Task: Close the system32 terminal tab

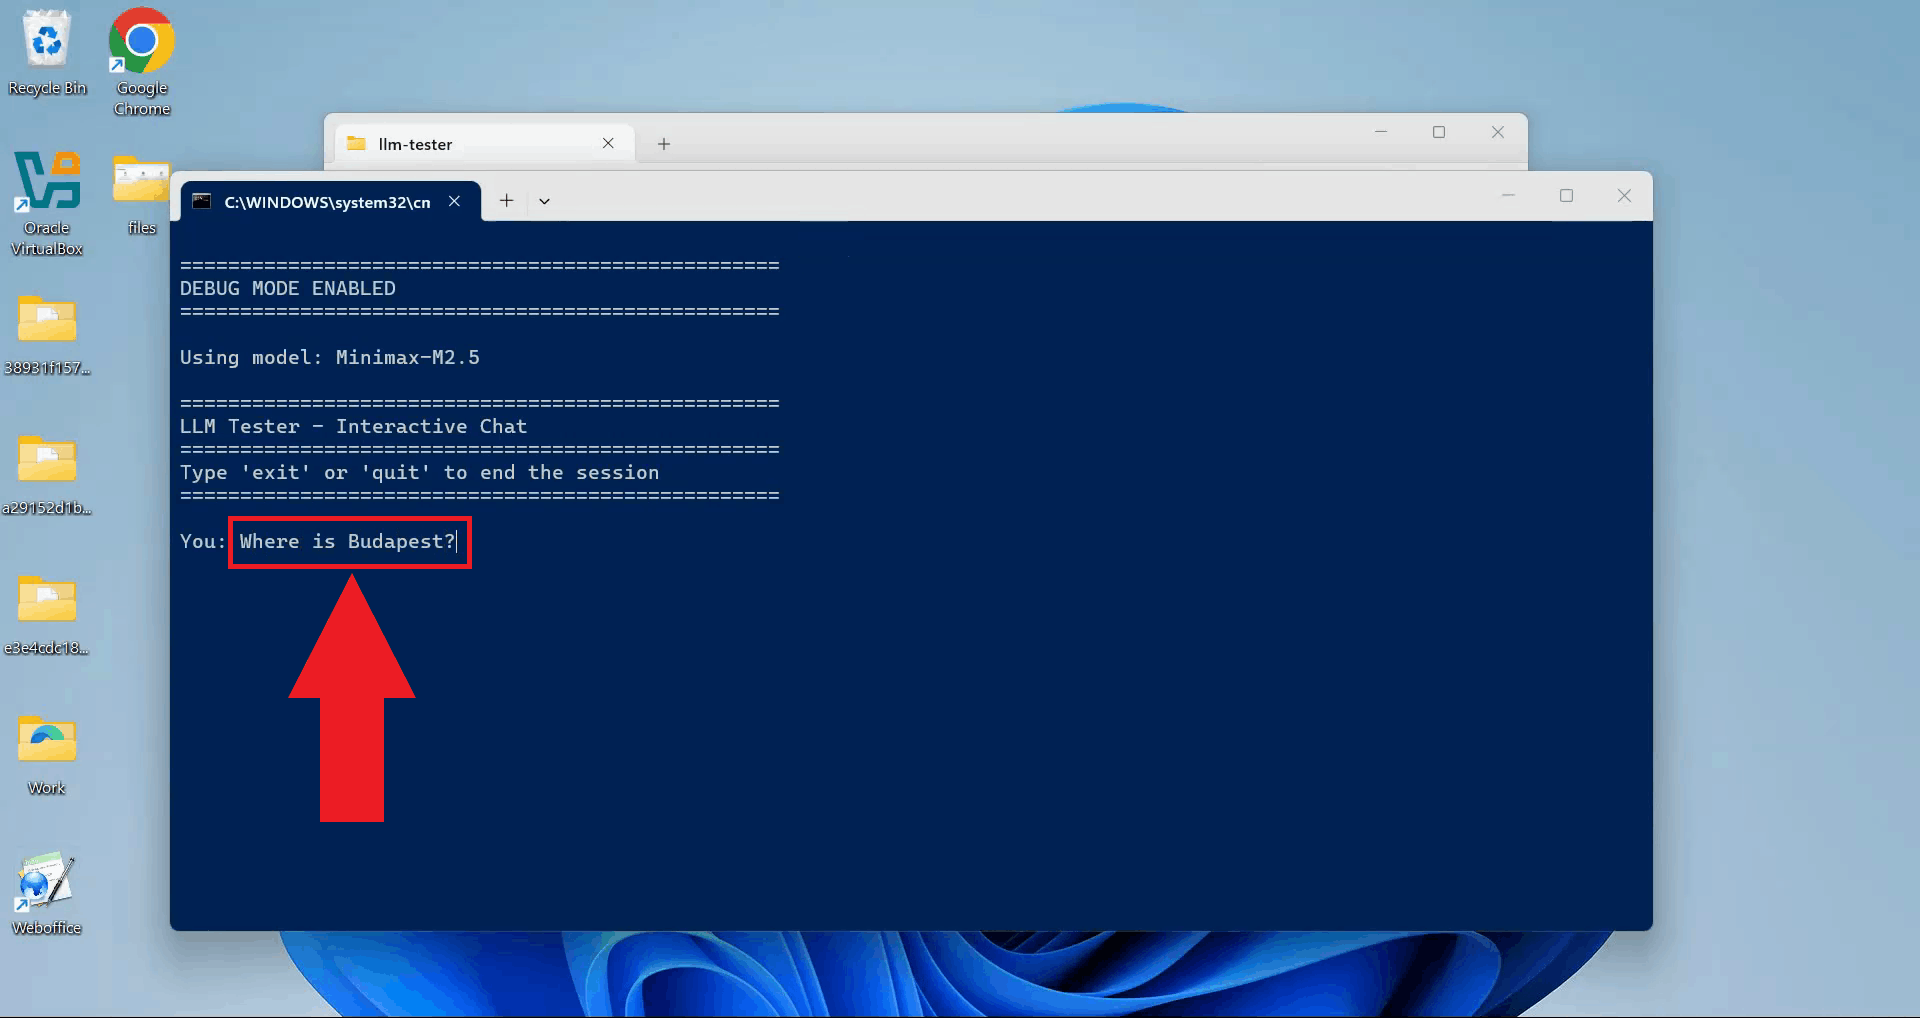Action: click(x=455, y=201)
